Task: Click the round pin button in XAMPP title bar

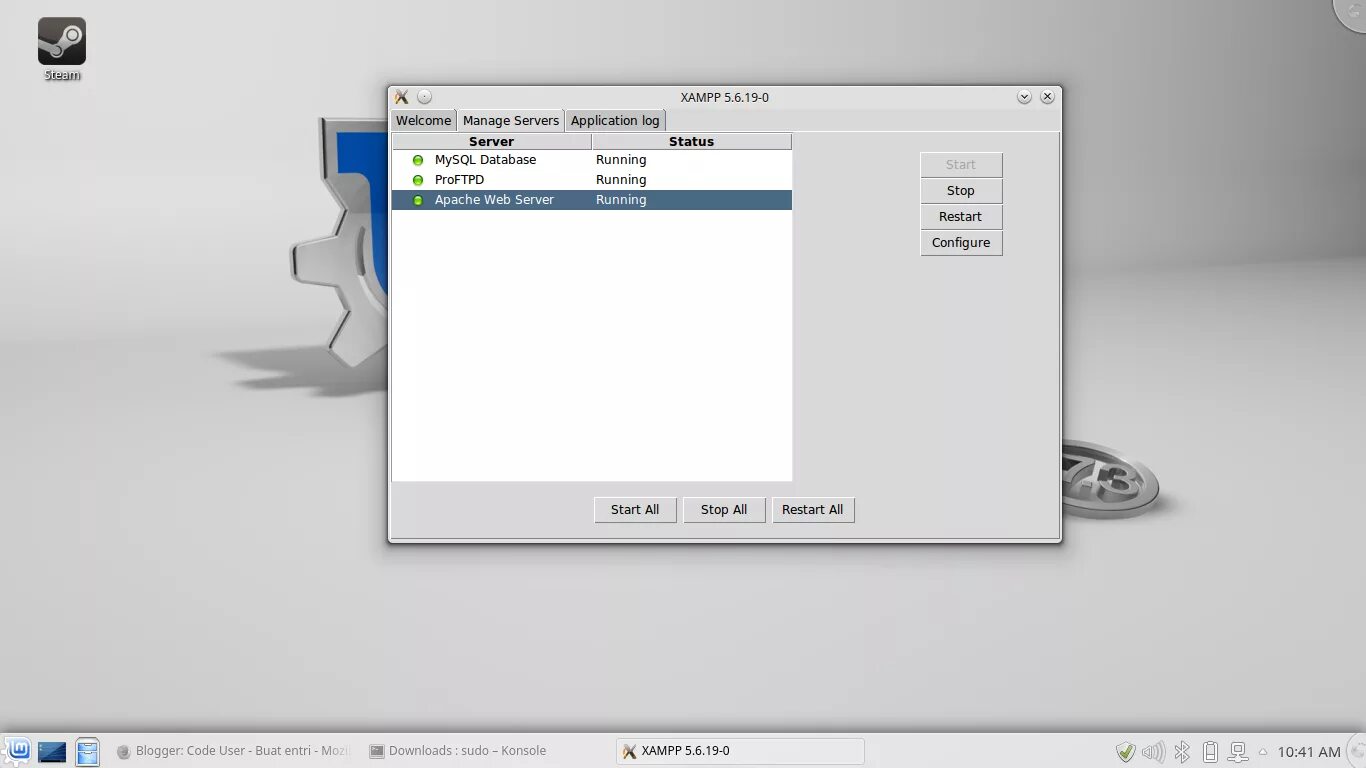Action: pos(424,97)
